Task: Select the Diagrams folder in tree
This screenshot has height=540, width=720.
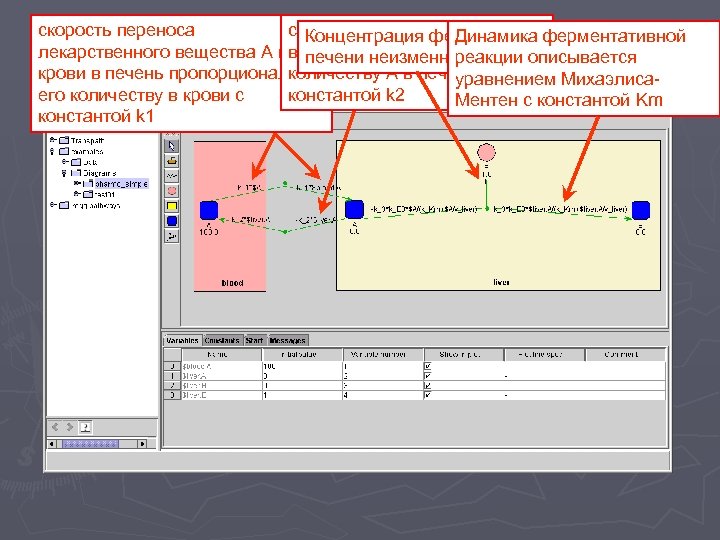Action: (99, 173)
